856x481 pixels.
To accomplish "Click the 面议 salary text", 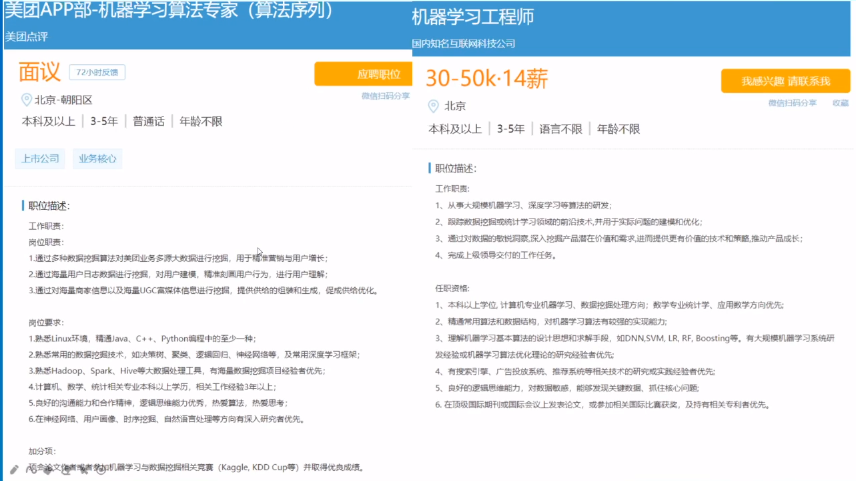I will click(39, 72).
